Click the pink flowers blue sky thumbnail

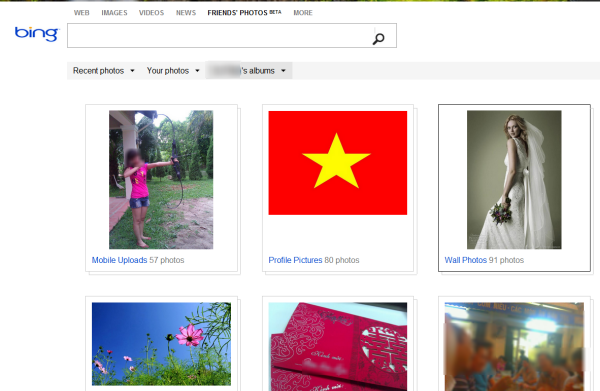161,344
